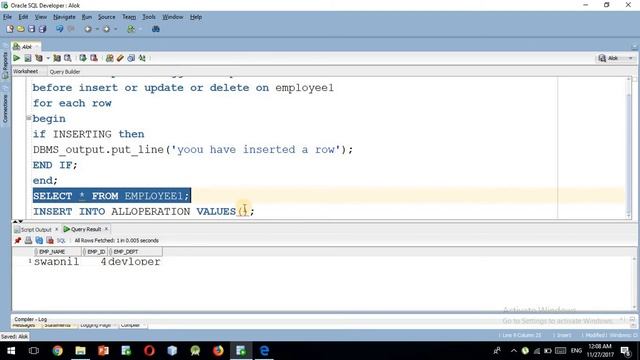Image resolution: width=640 pixels, height=360 pixels.
Task: Open the Forward button history dropdown arrow
Action: [x=116, y=29]
